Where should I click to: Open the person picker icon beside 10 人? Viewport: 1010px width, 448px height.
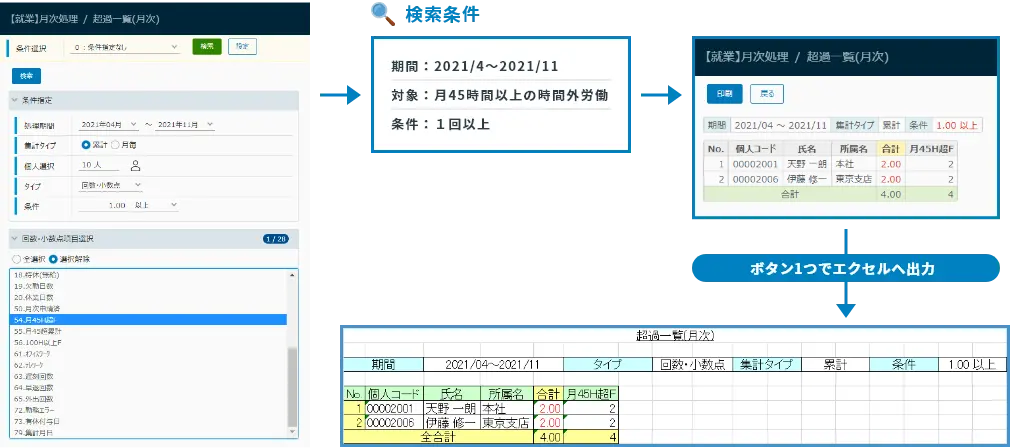[135, 165]
